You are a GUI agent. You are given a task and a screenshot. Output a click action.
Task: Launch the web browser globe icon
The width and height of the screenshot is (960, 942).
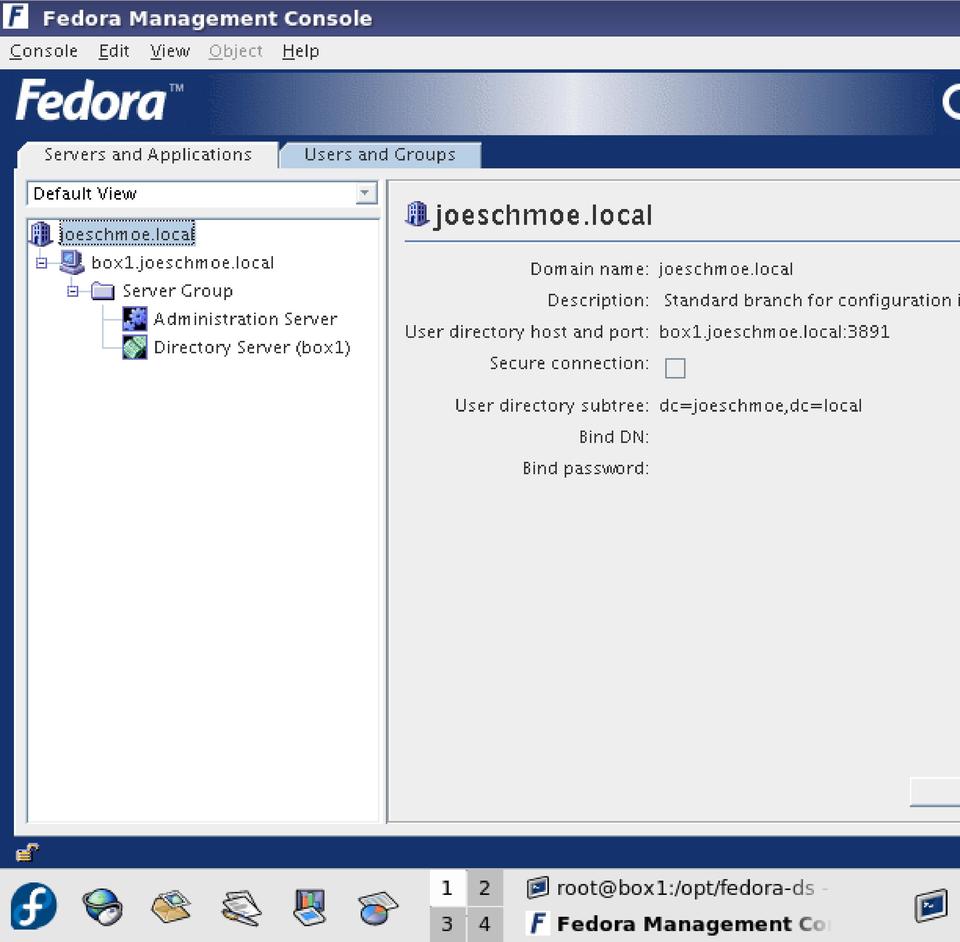pyautogui.click(x=102, y=906)
